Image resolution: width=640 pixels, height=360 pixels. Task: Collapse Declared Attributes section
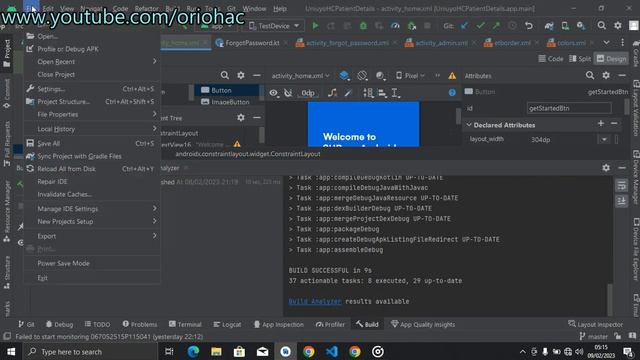(x=469, y=125)
